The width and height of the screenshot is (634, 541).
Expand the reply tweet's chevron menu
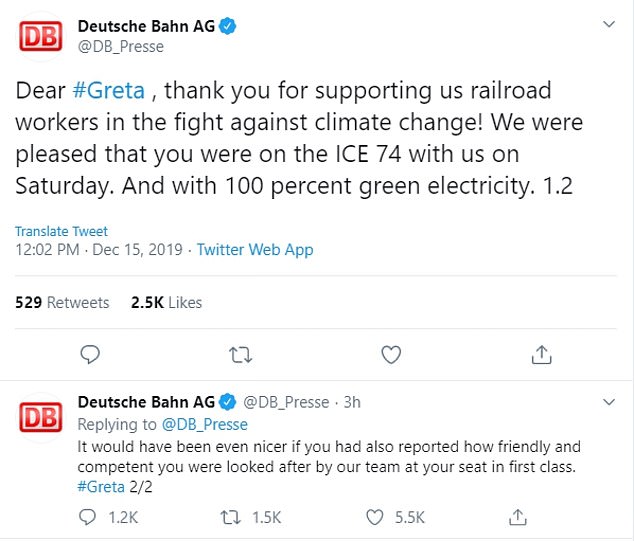point(609,402)
